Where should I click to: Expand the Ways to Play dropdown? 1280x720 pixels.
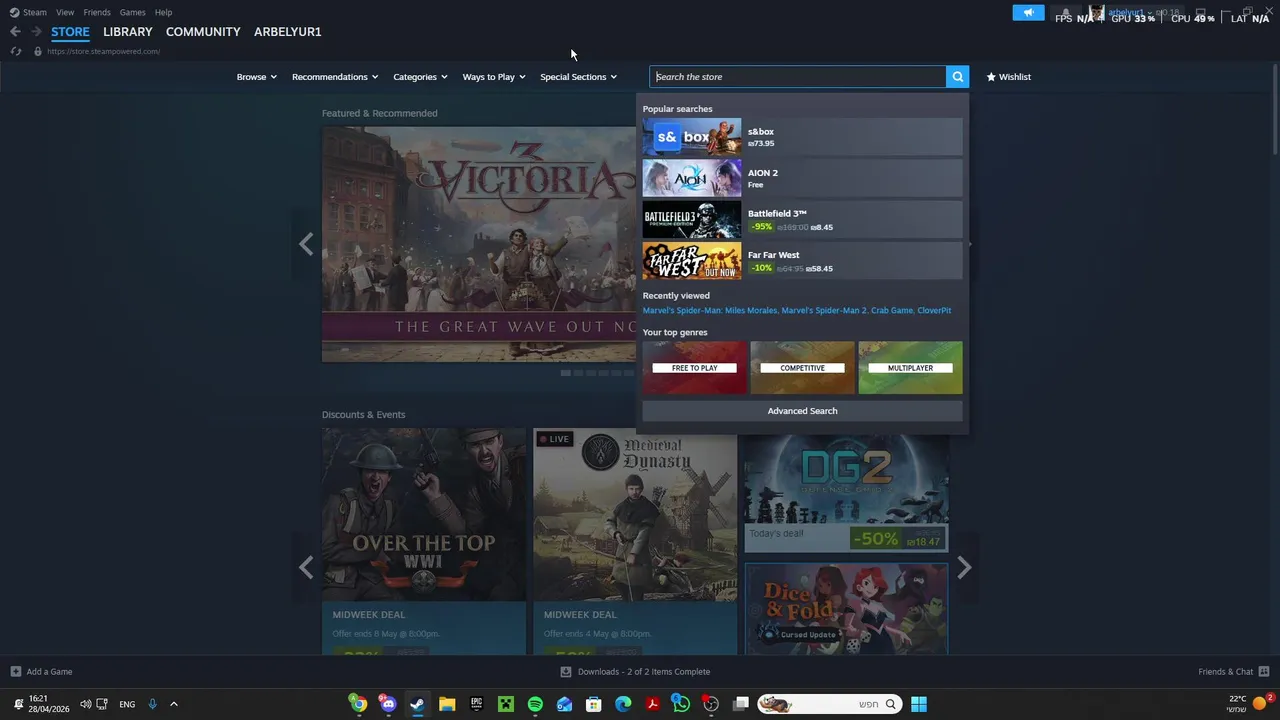(x=494, y=77)
